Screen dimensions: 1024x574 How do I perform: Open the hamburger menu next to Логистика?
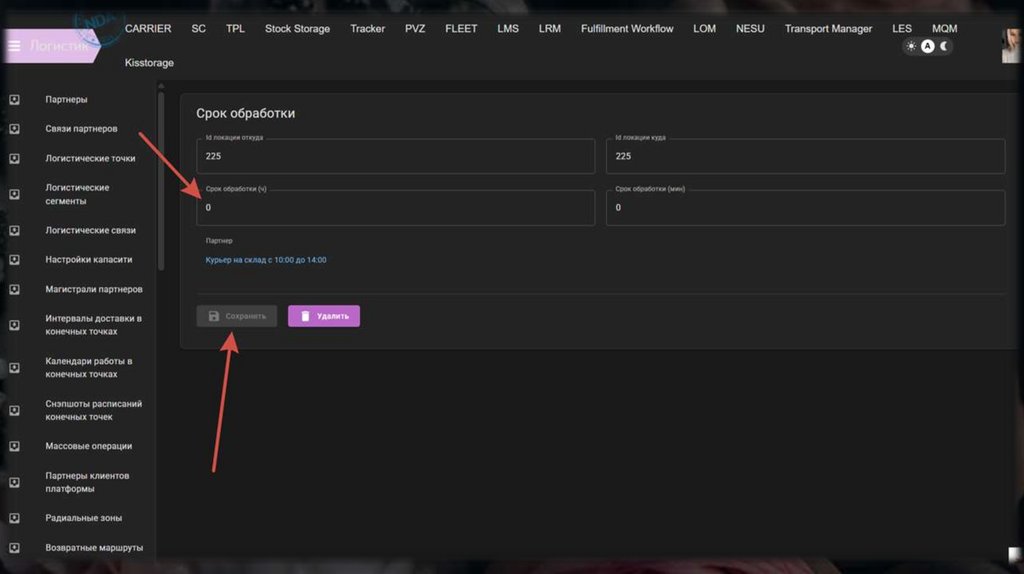tap(14, 46)
